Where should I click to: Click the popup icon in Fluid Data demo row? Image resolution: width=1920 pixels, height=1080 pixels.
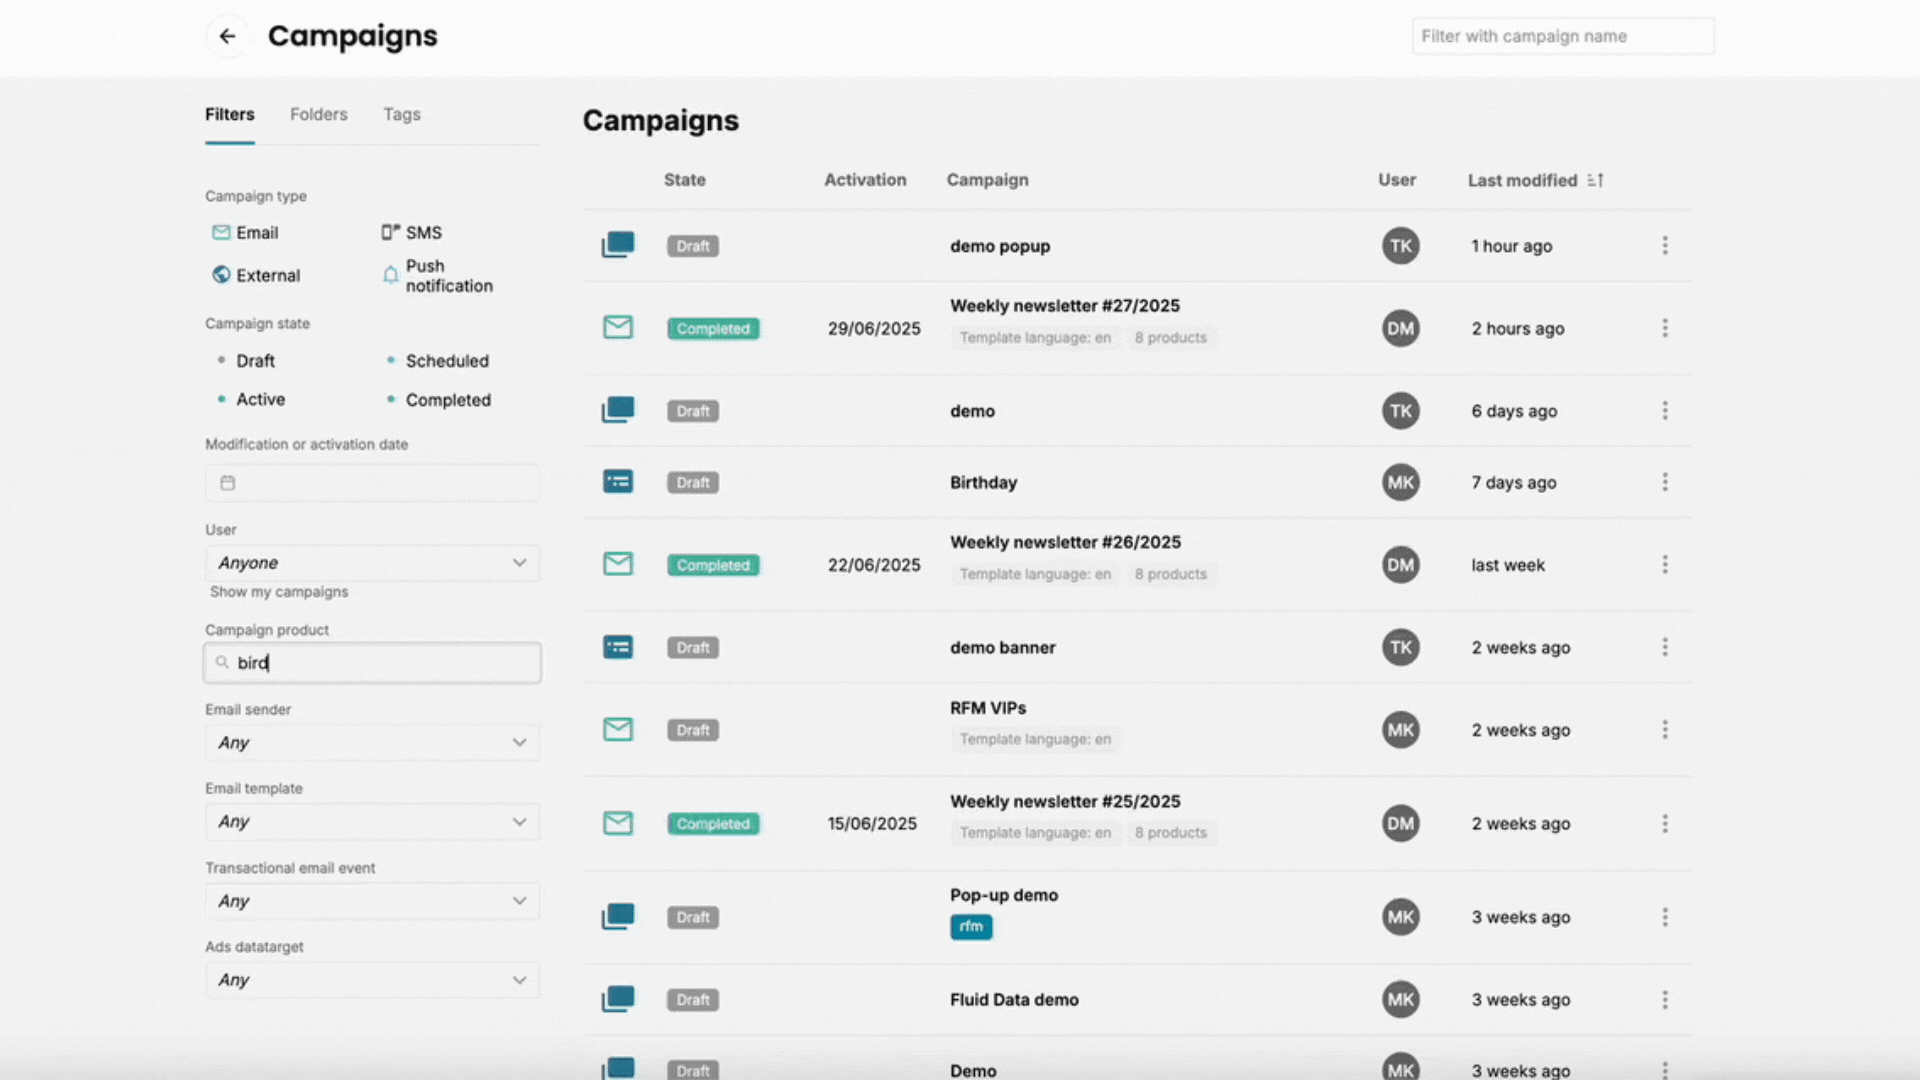click(618, 999)
